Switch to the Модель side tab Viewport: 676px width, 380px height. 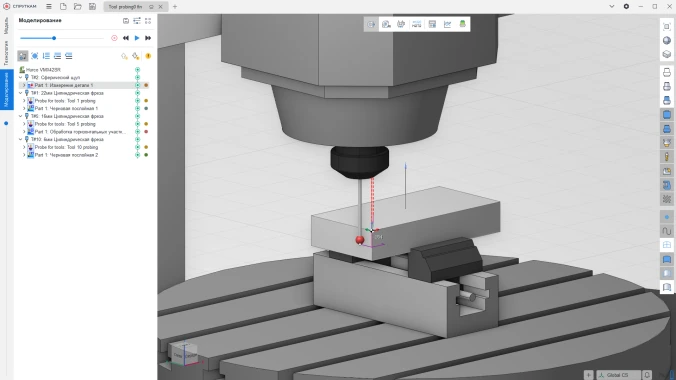[6, 26]
